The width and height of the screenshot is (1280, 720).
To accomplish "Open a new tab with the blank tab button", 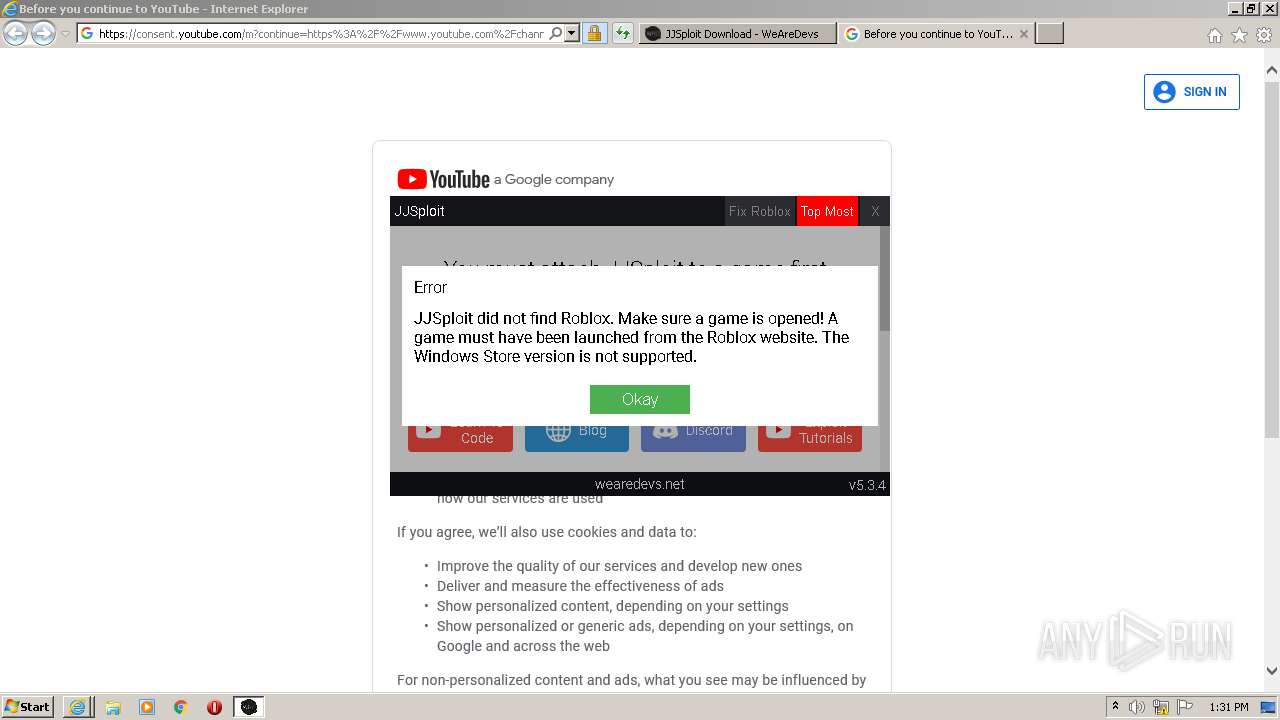I will [x=1049, y=33].
